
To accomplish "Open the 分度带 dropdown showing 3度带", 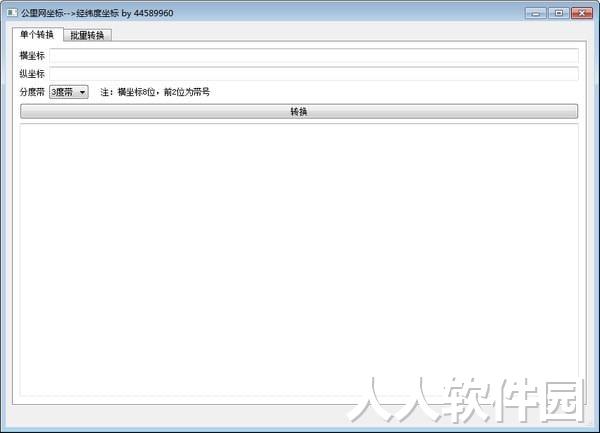I will click(x=69, y=92).
